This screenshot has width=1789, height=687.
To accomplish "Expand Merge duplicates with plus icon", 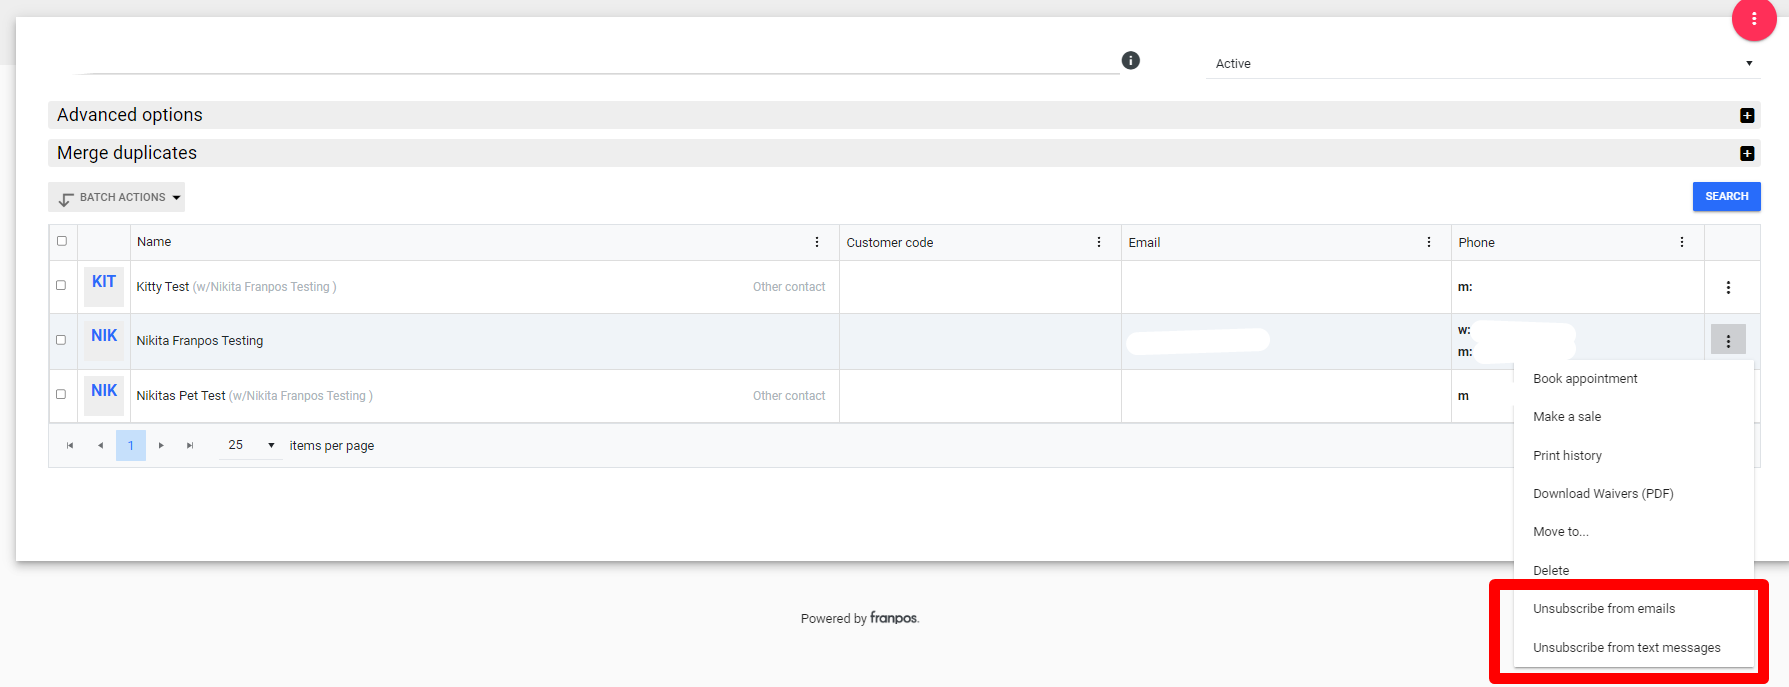I will pos(1747,153).
